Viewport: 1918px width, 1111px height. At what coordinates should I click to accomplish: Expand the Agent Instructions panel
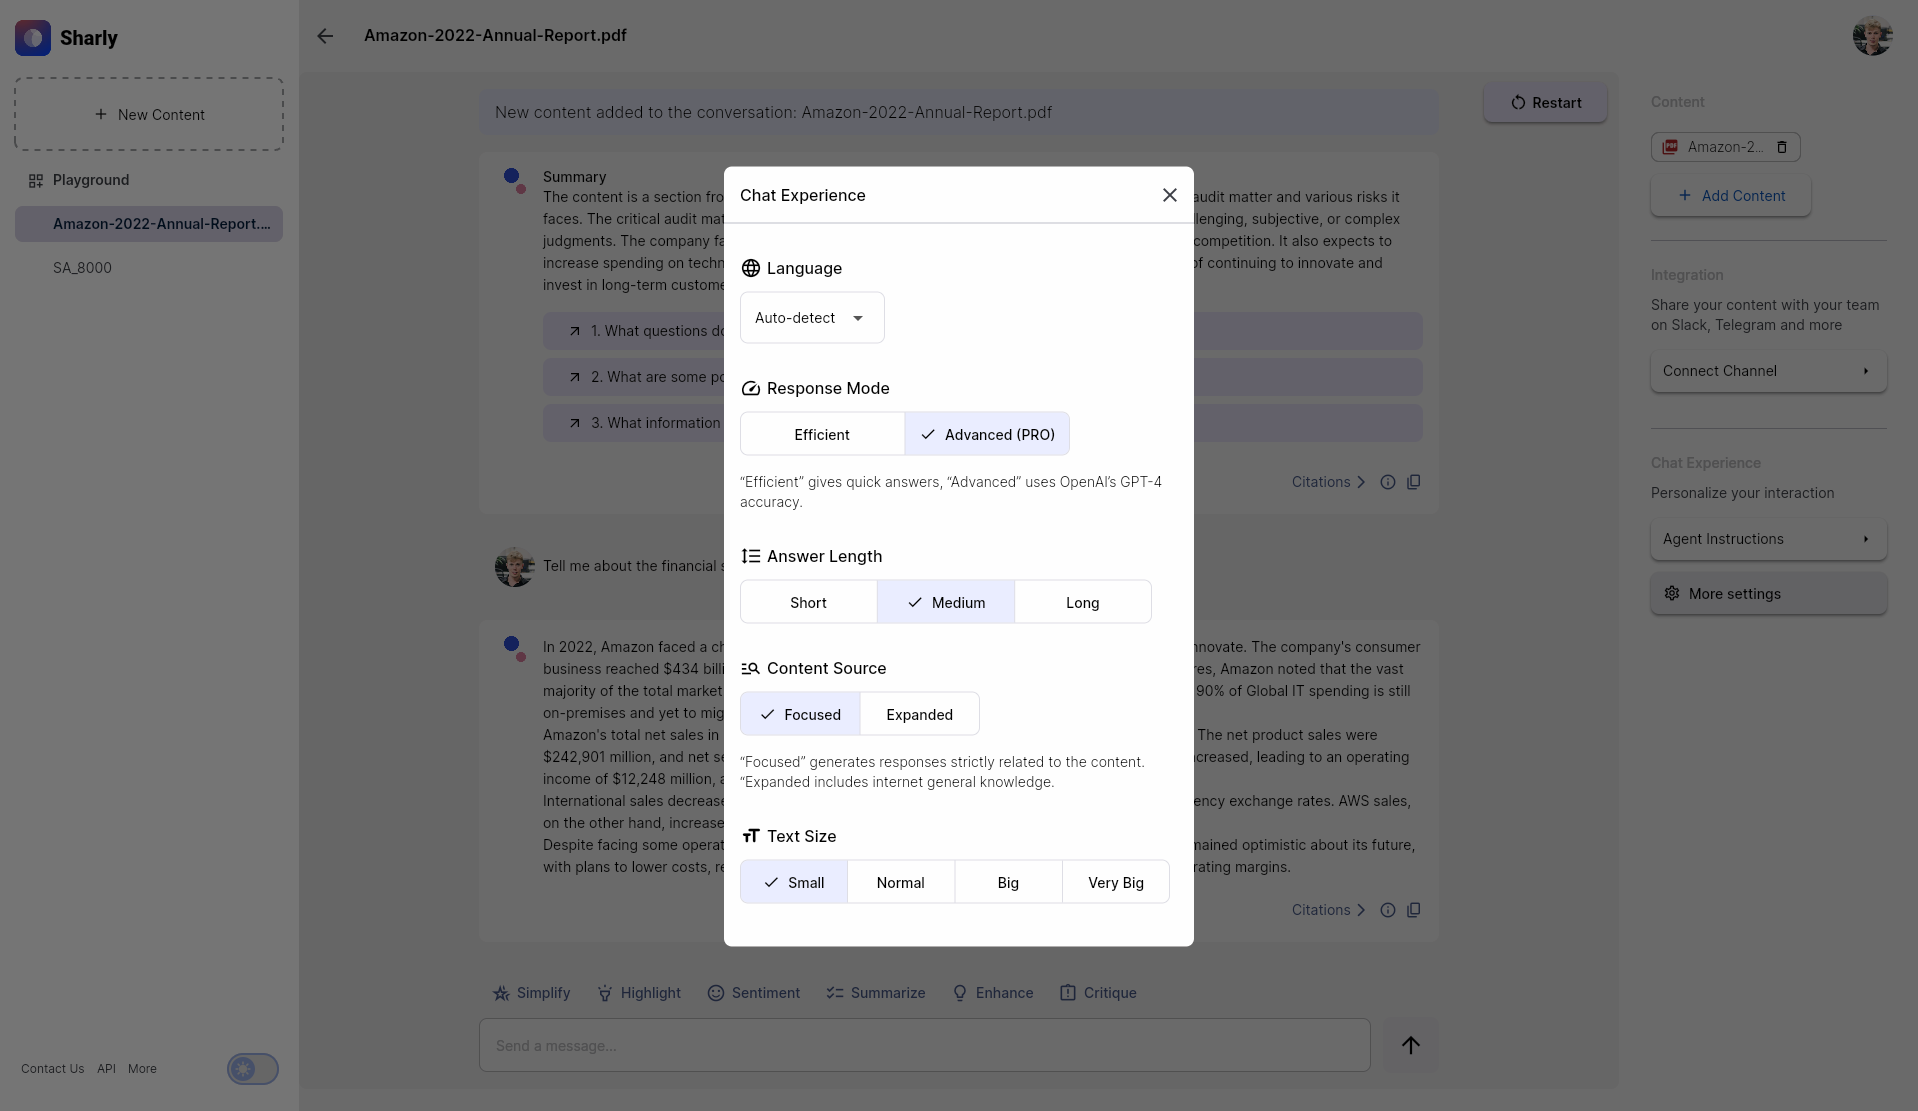1766,539
